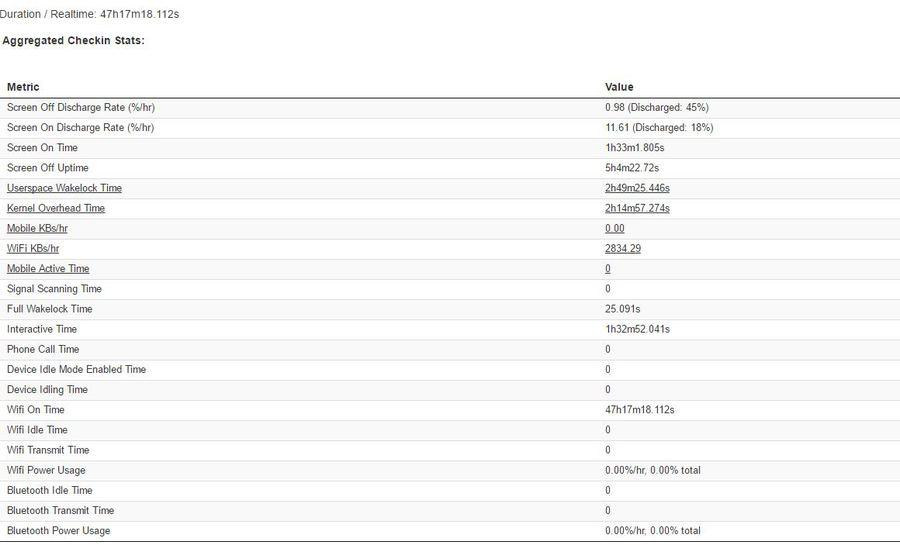Click the Mobile KBs/hr metric link
The width and height of the screenshot is (900, 545).
pyautogui.click(x=37, y=228)
